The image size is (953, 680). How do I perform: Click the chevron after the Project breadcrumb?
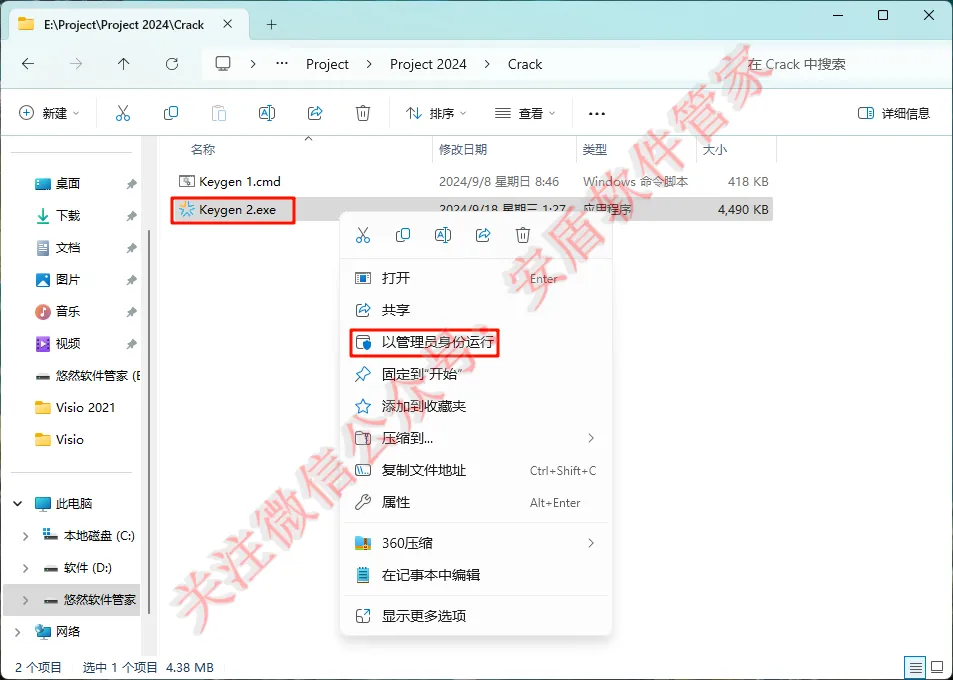click(369, 64)
